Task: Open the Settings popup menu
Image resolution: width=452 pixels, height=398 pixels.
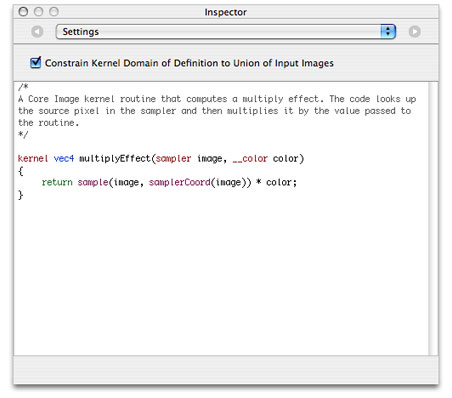Action: point(226,32)
